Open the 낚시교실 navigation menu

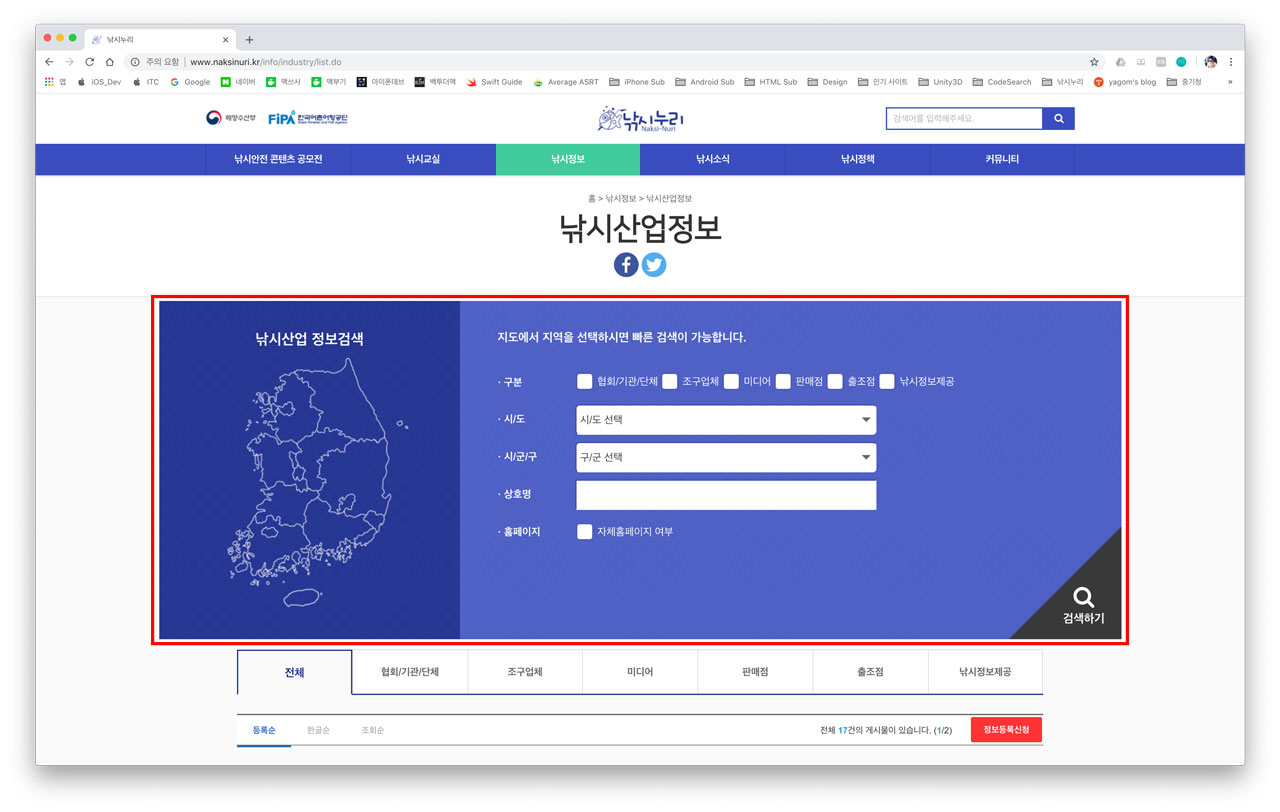423,159
